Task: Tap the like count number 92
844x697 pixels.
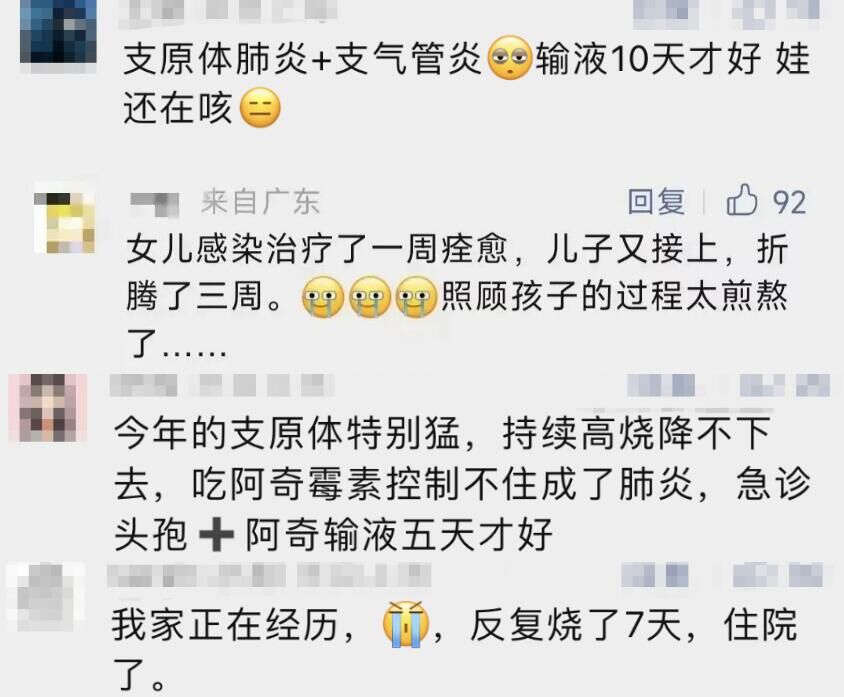Action: 790,202
